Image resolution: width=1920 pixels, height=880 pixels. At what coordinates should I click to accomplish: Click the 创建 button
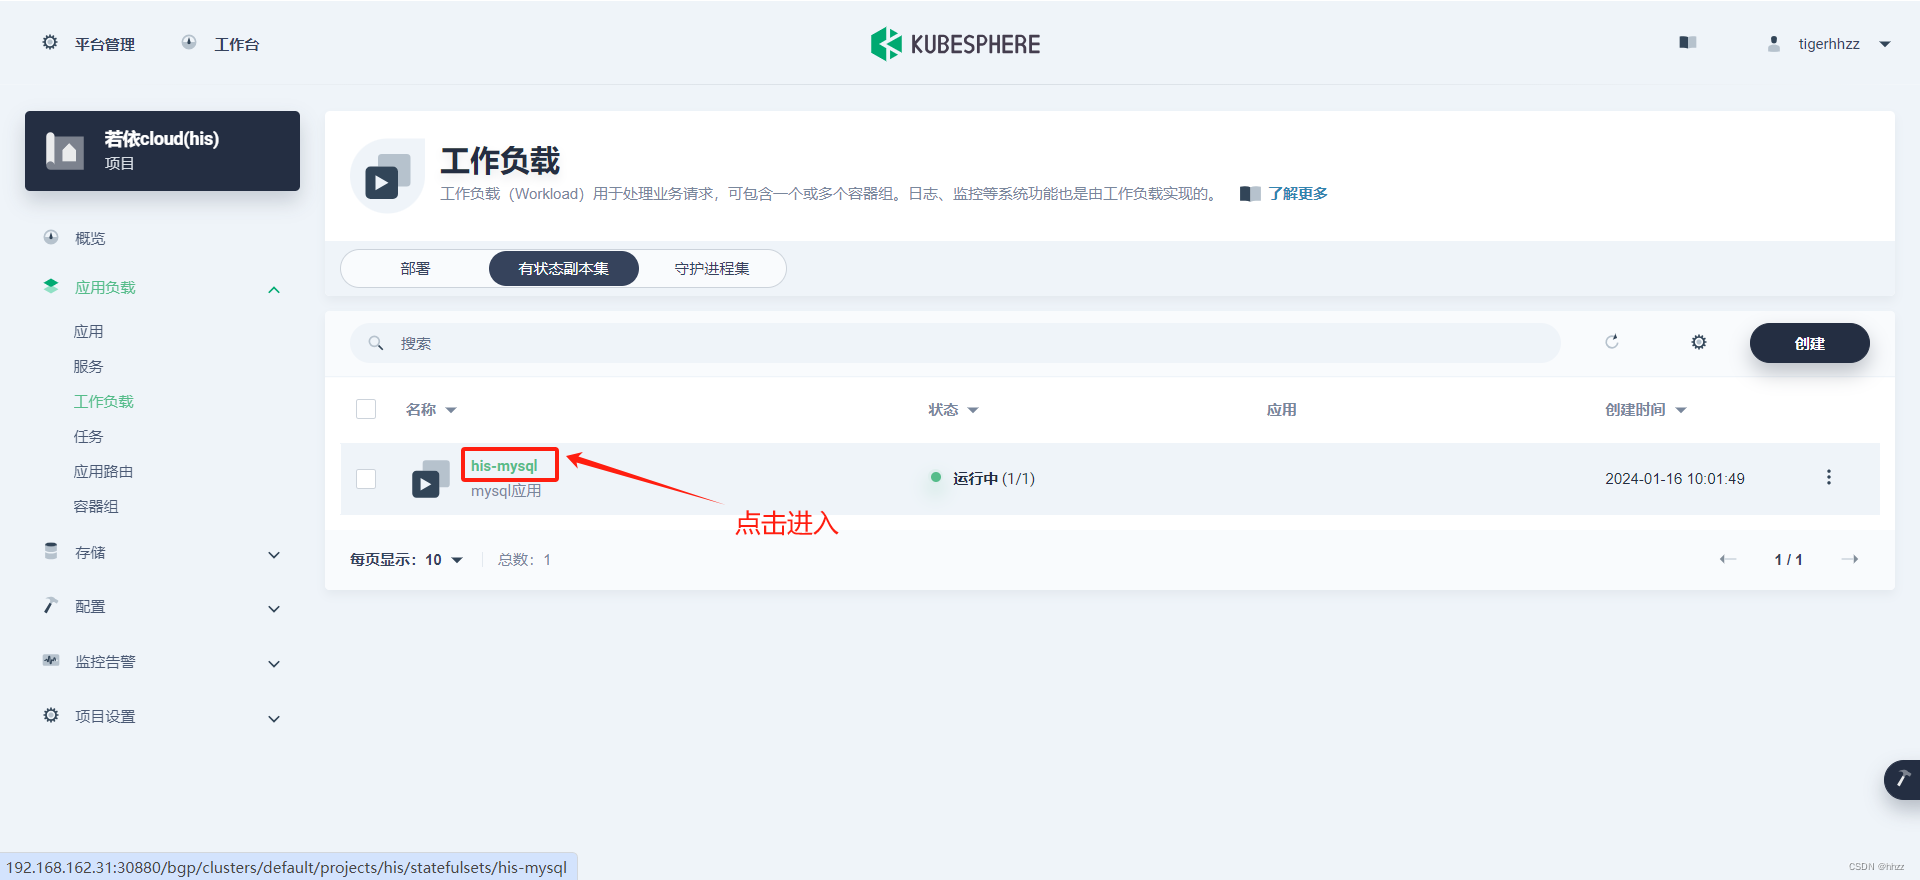(x=1809, y=343)
